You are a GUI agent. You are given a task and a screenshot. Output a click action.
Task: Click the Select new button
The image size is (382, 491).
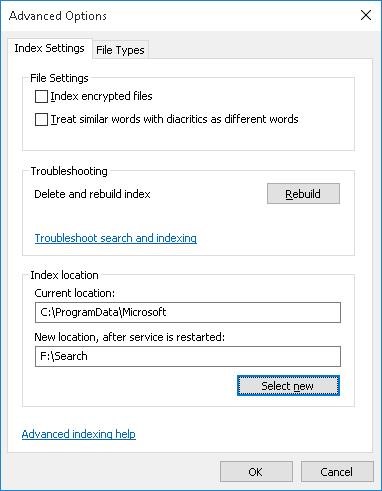click(288, 386)
